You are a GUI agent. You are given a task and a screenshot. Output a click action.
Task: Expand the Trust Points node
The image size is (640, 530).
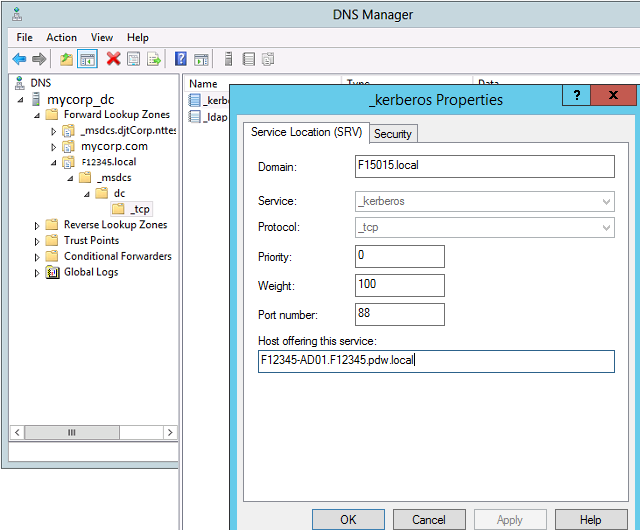click(37, 241)
